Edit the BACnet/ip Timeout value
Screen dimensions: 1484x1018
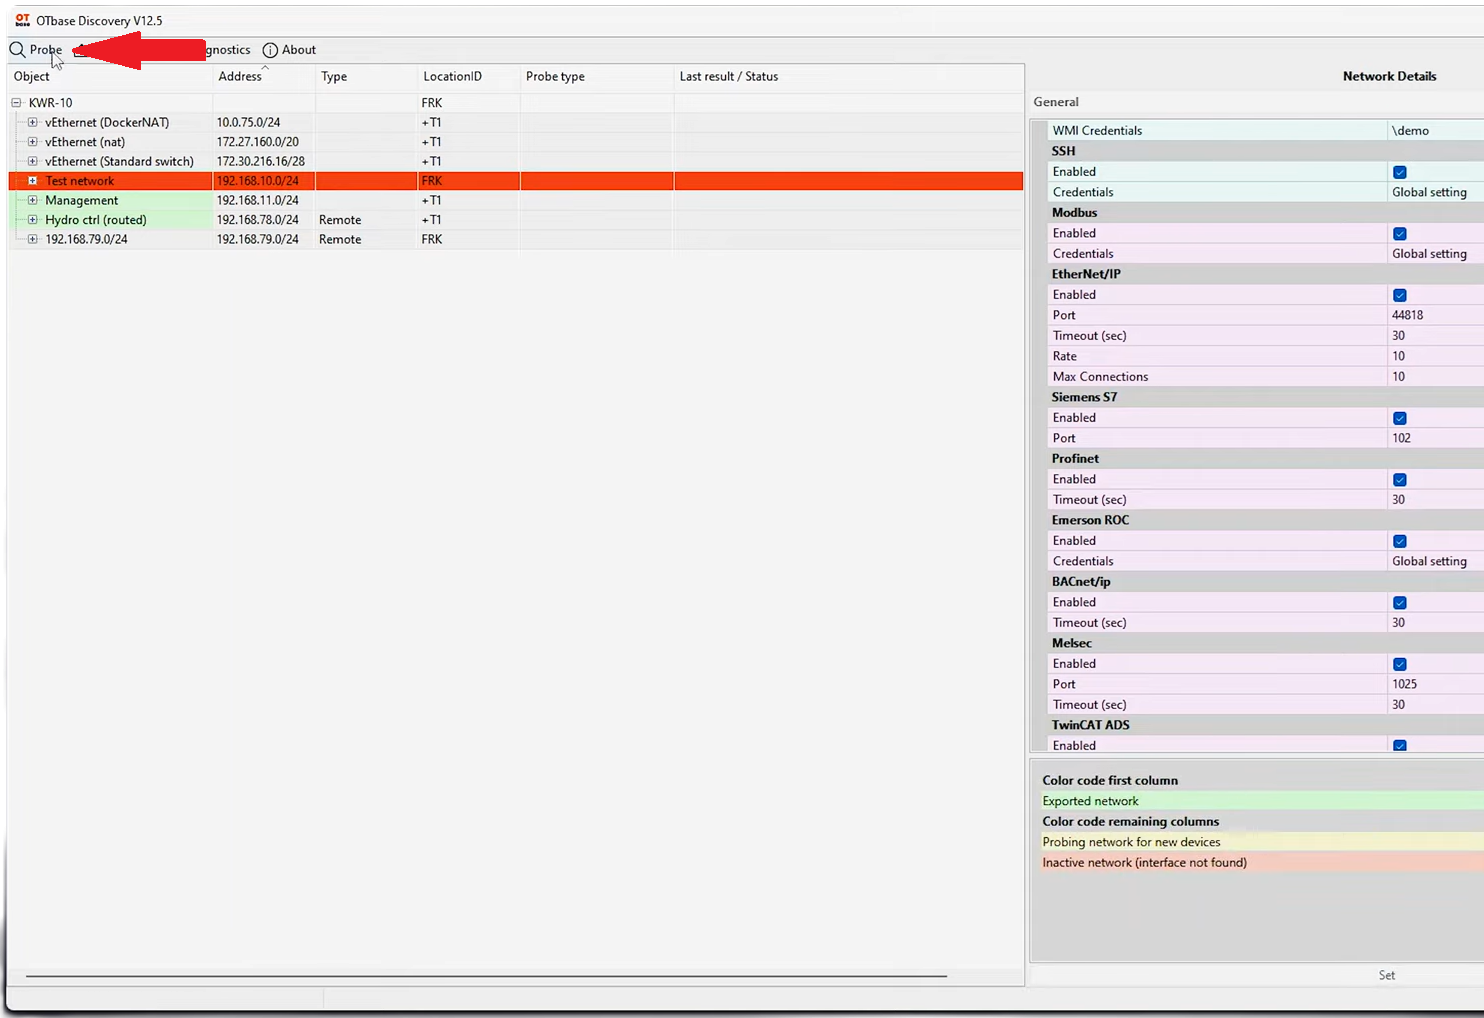click(1436, 623)
